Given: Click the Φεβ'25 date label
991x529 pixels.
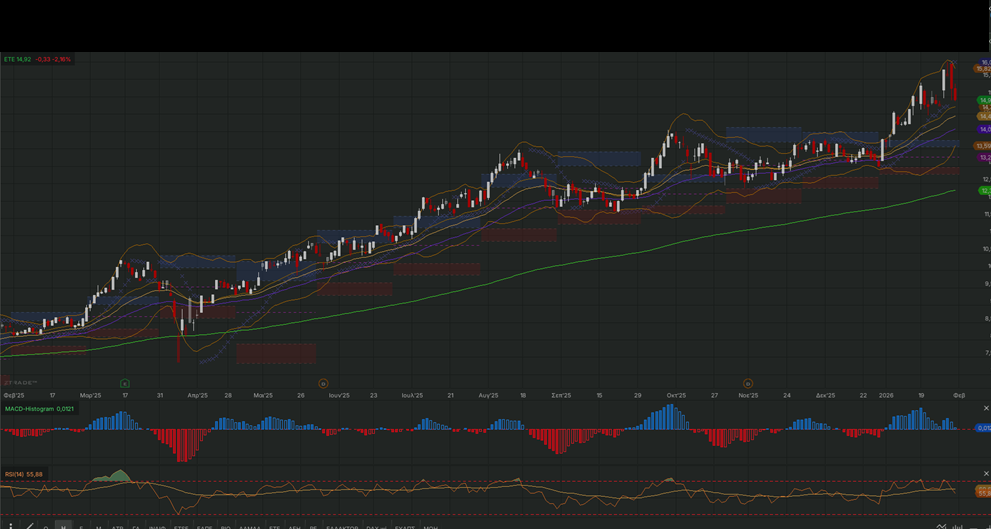Looking at the screenshot, I should click(x=13, y=396).
